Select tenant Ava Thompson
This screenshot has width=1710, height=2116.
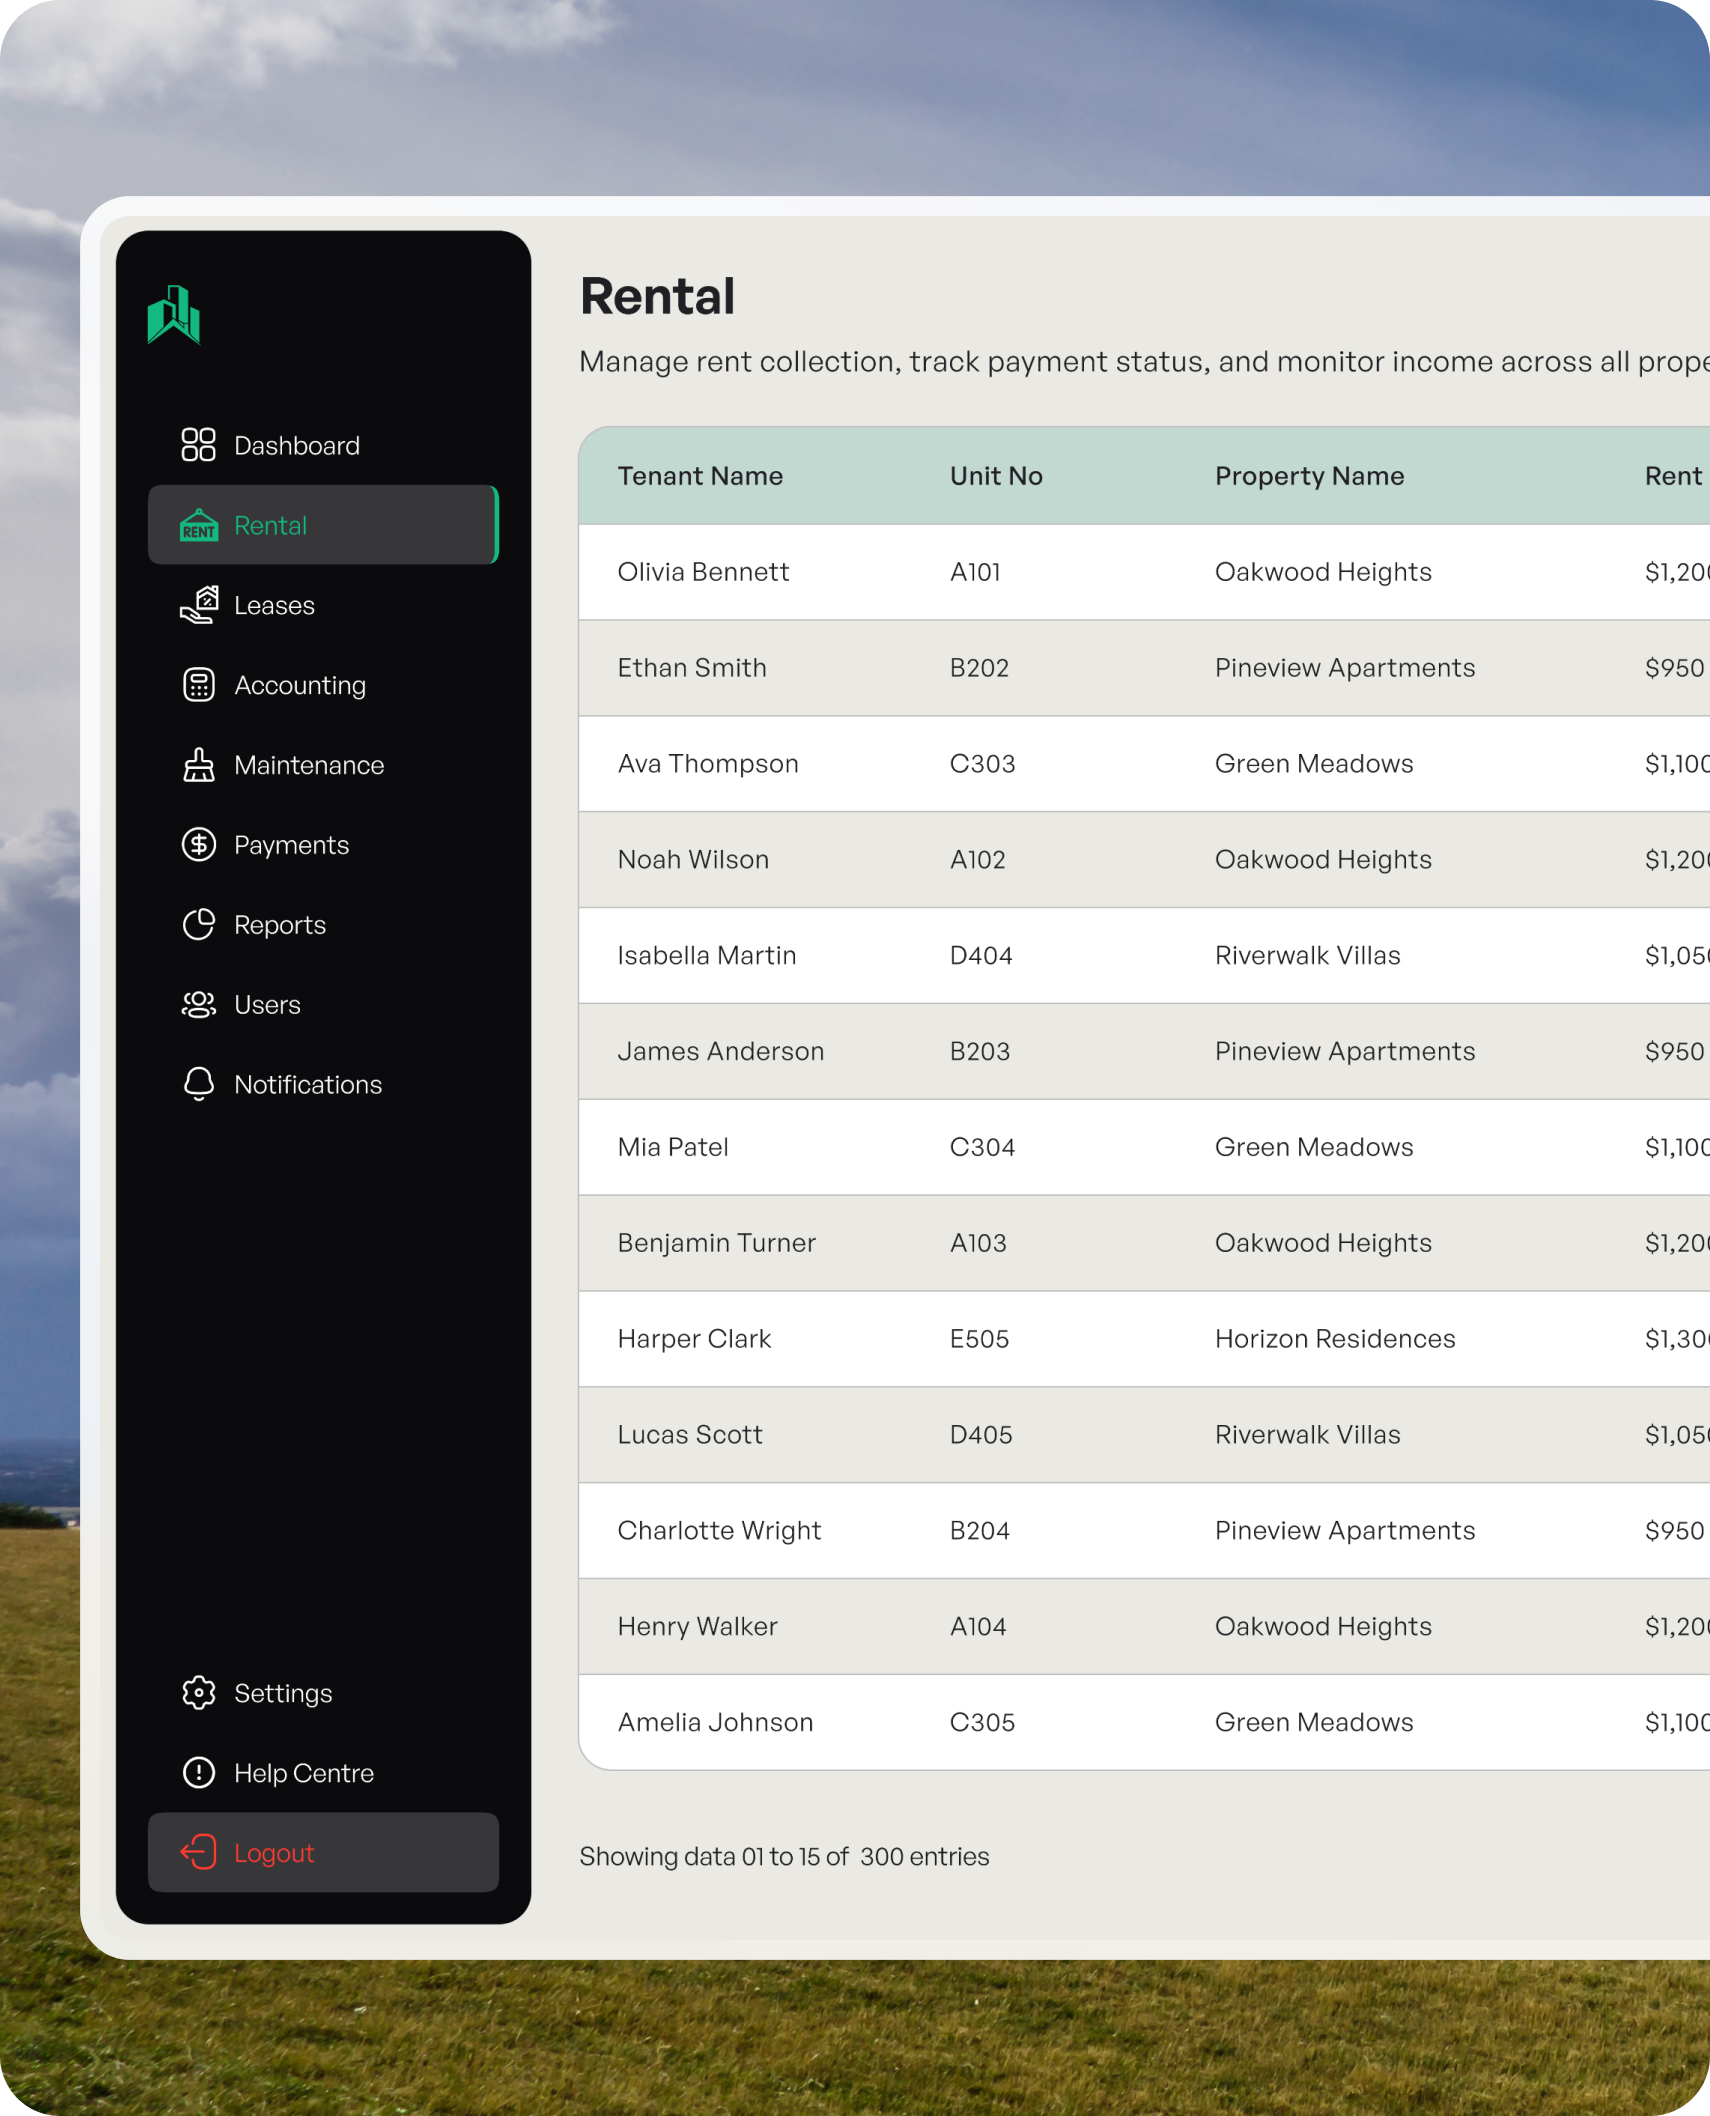coord(708,764)
